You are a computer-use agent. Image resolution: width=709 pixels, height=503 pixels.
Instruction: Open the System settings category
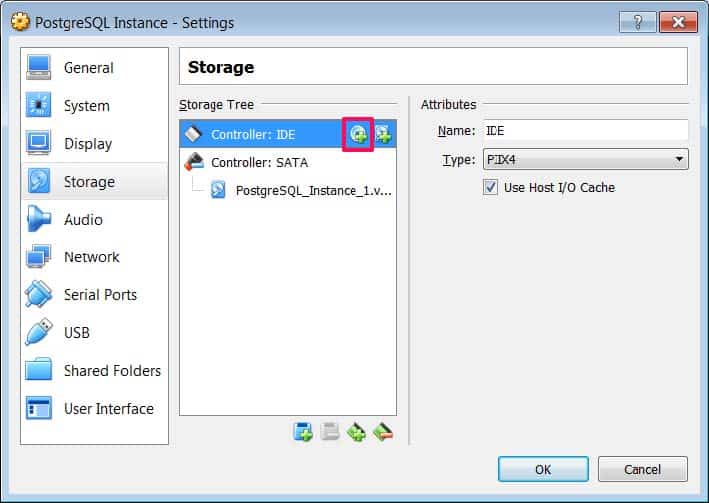[x=95, y=106]
